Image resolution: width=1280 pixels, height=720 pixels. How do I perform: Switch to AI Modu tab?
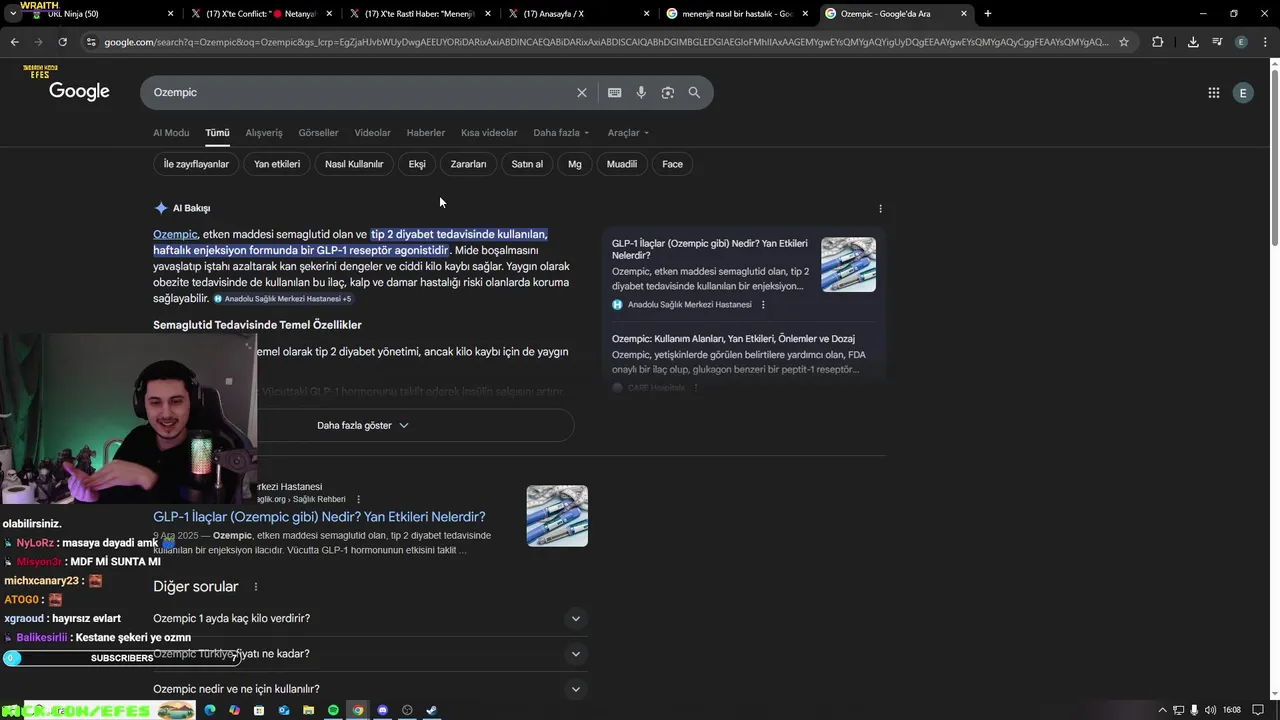click(x=171, y=133)
